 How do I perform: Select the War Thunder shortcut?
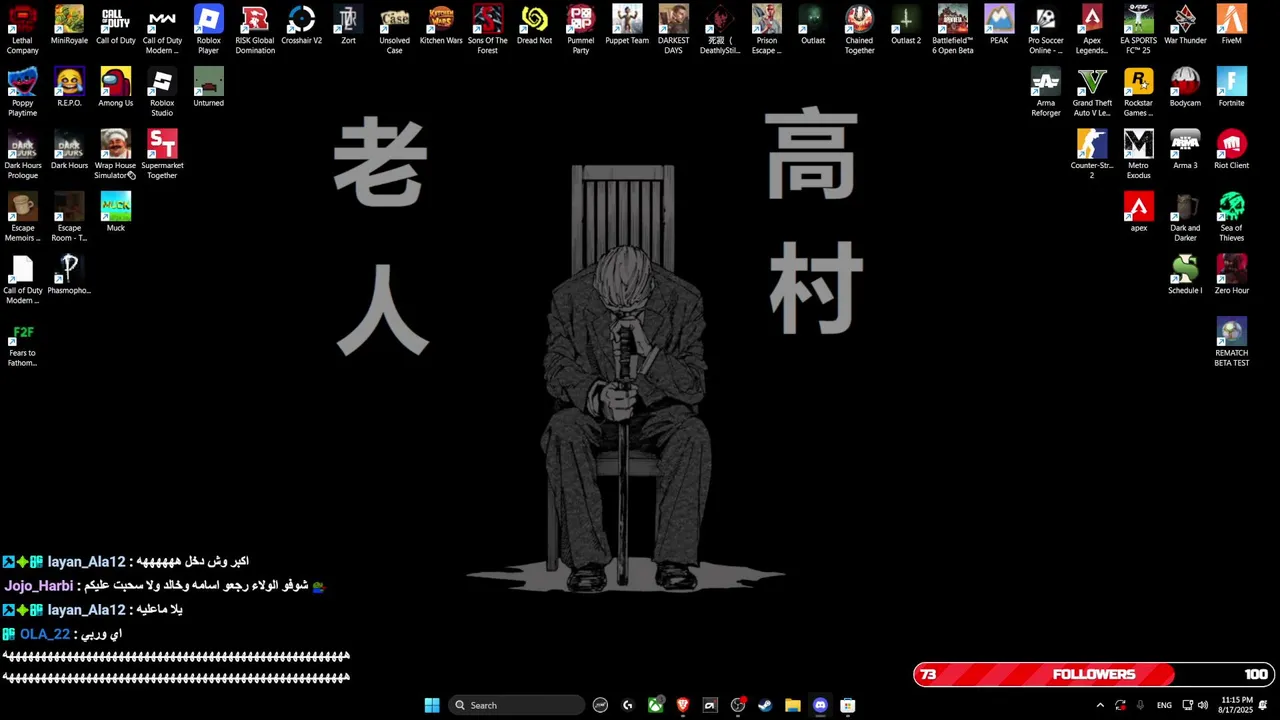(1185, 26)
